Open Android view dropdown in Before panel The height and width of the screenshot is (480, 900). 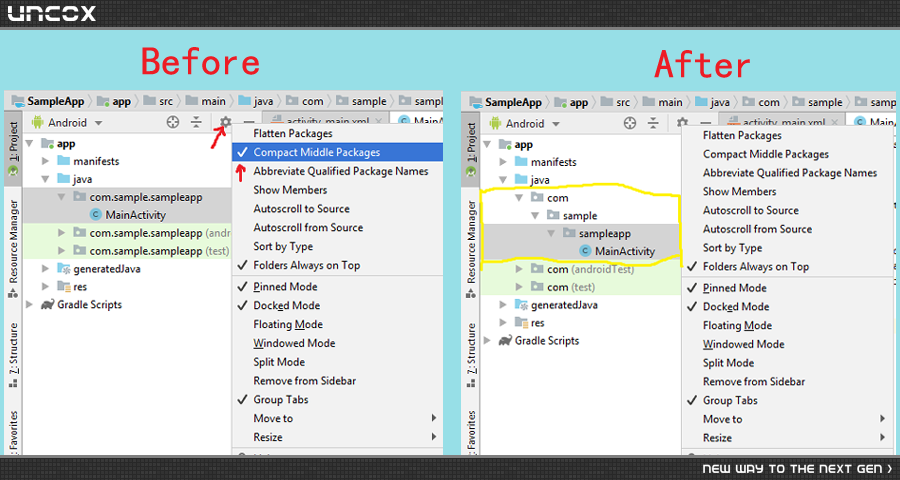(68, 122)
